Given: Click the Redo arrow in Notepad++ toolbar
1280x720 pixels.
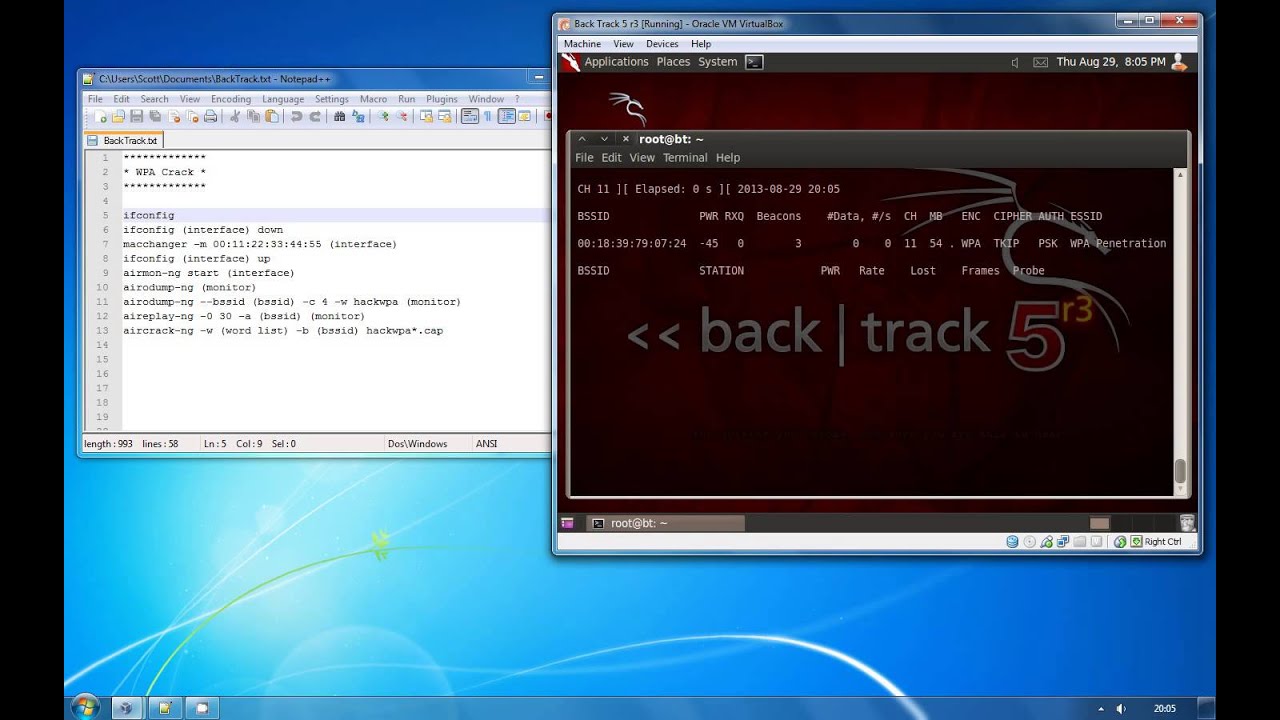Looking at the screenshot, I should 315,116.
